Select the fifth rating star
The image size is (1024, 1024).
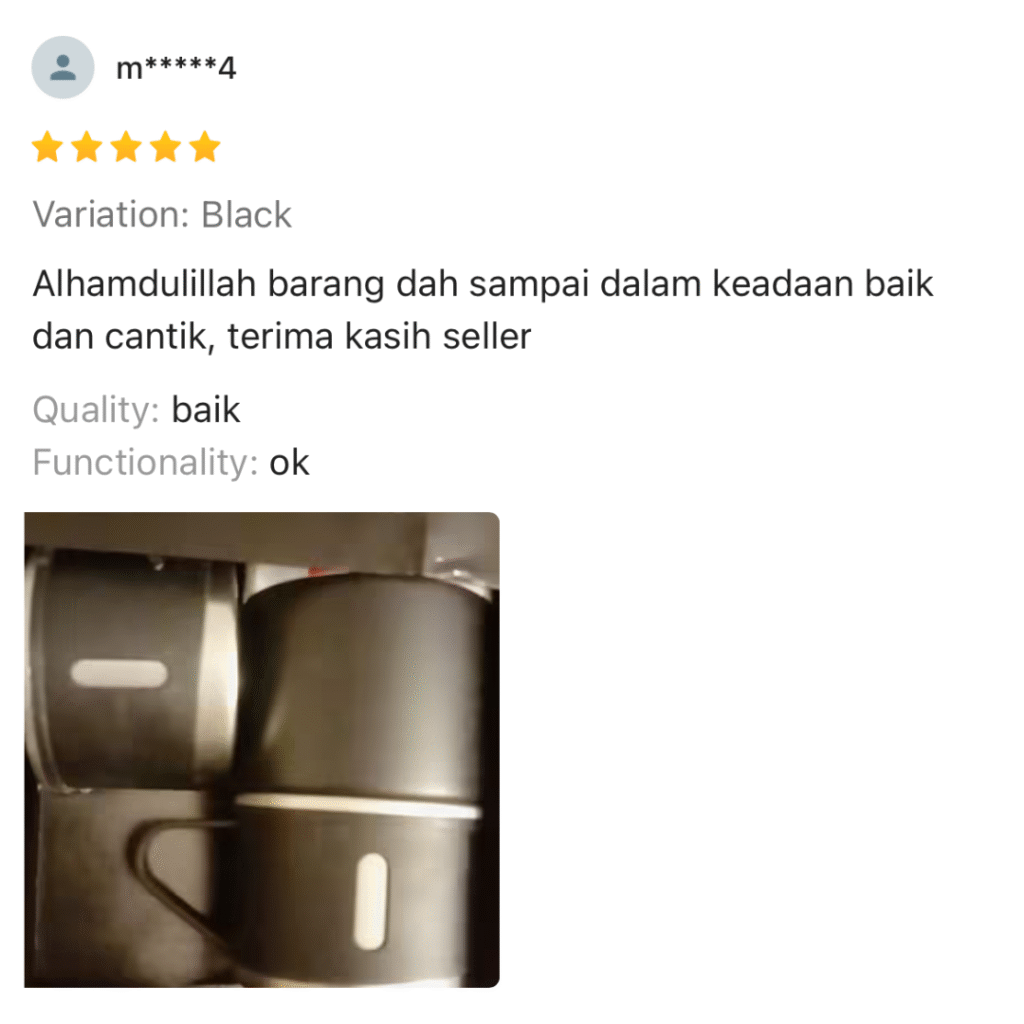pos(205,146)
